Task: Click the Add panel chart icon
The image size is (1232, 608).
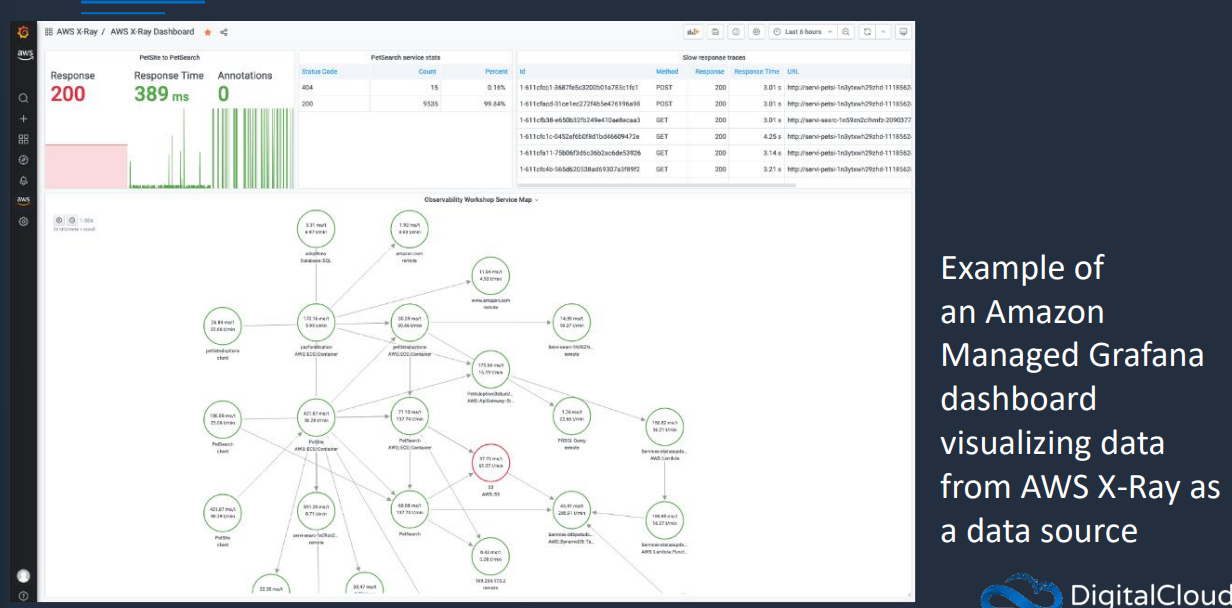Action: click(692, 32)
